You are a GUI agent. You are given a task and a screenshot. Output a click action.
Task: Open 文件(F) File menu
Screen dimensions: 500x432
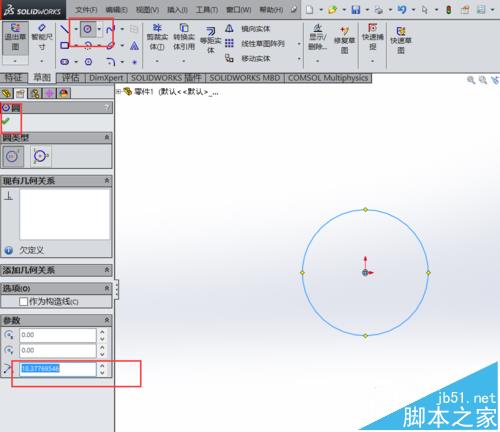pos(86,10)
